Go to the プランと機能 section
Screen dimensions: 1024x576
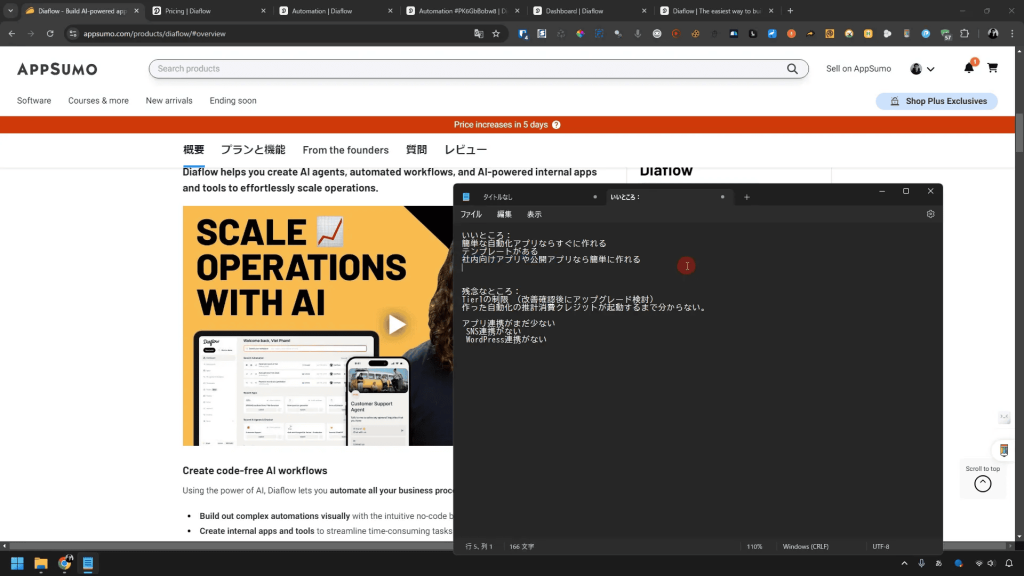coord(253,150)
